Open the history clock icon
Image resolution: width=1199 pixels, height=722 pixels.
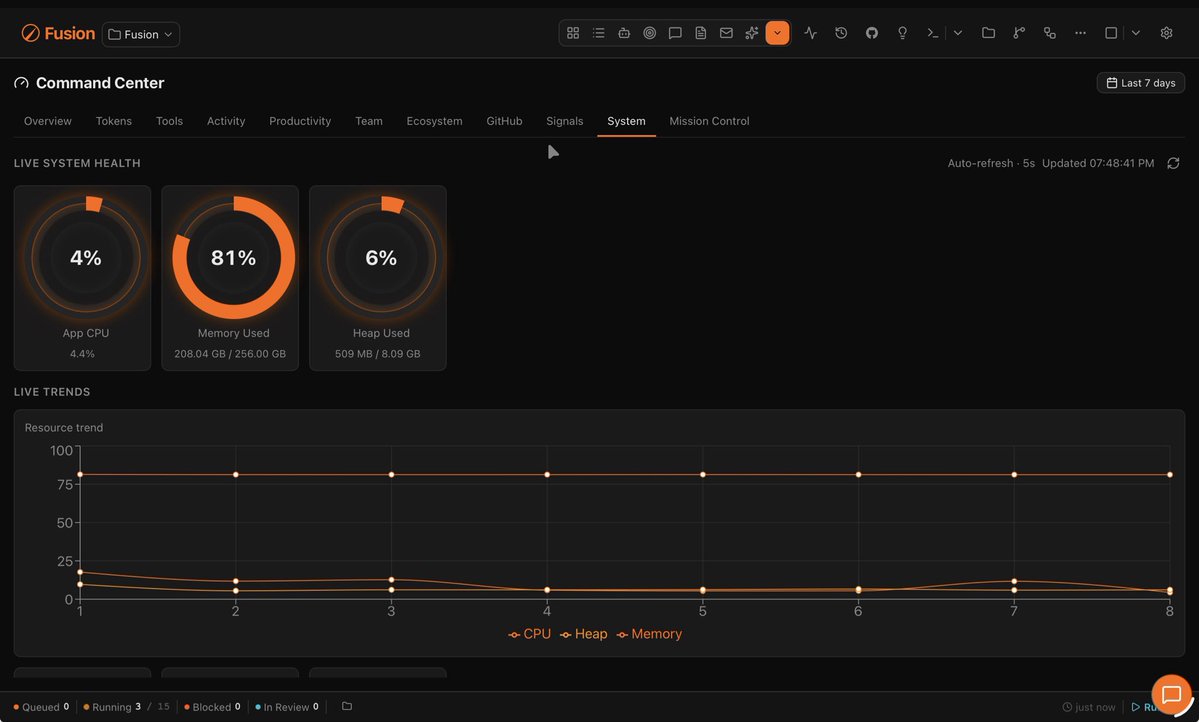[x=841, y=33]
